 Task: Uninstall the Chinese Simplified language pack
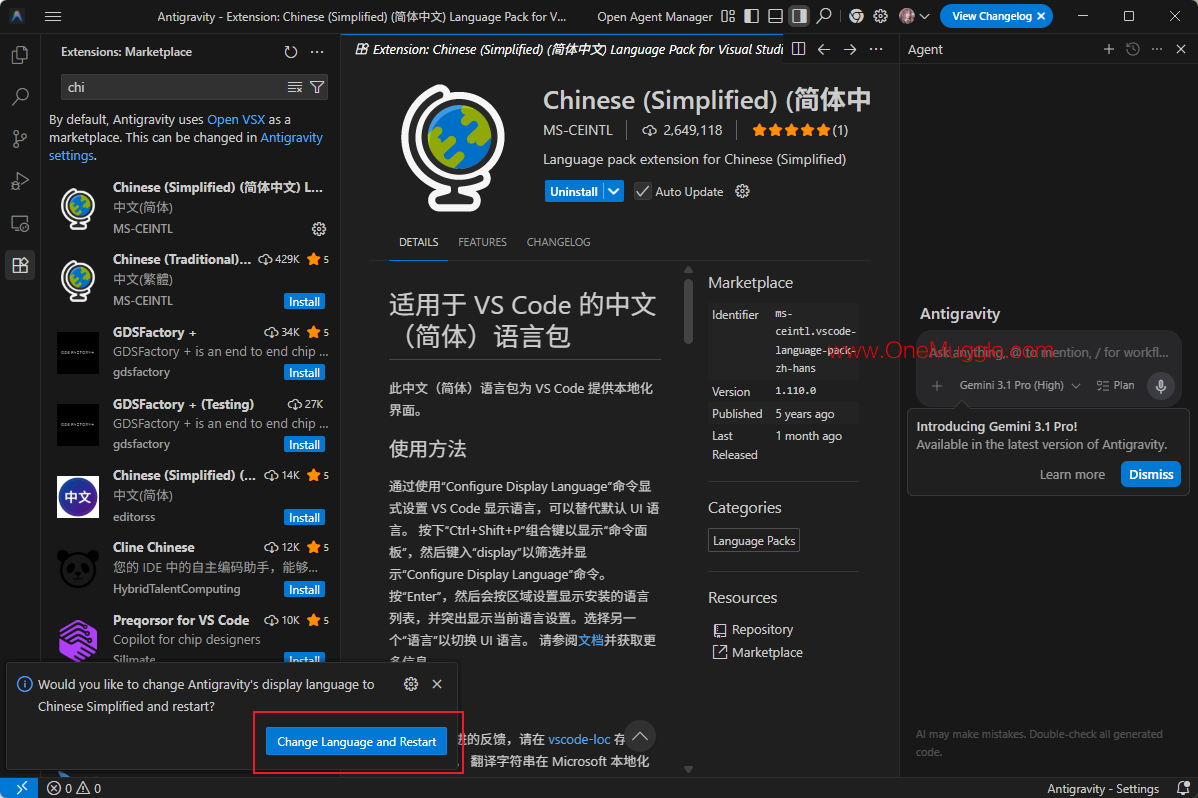click(x=574, y=191)
